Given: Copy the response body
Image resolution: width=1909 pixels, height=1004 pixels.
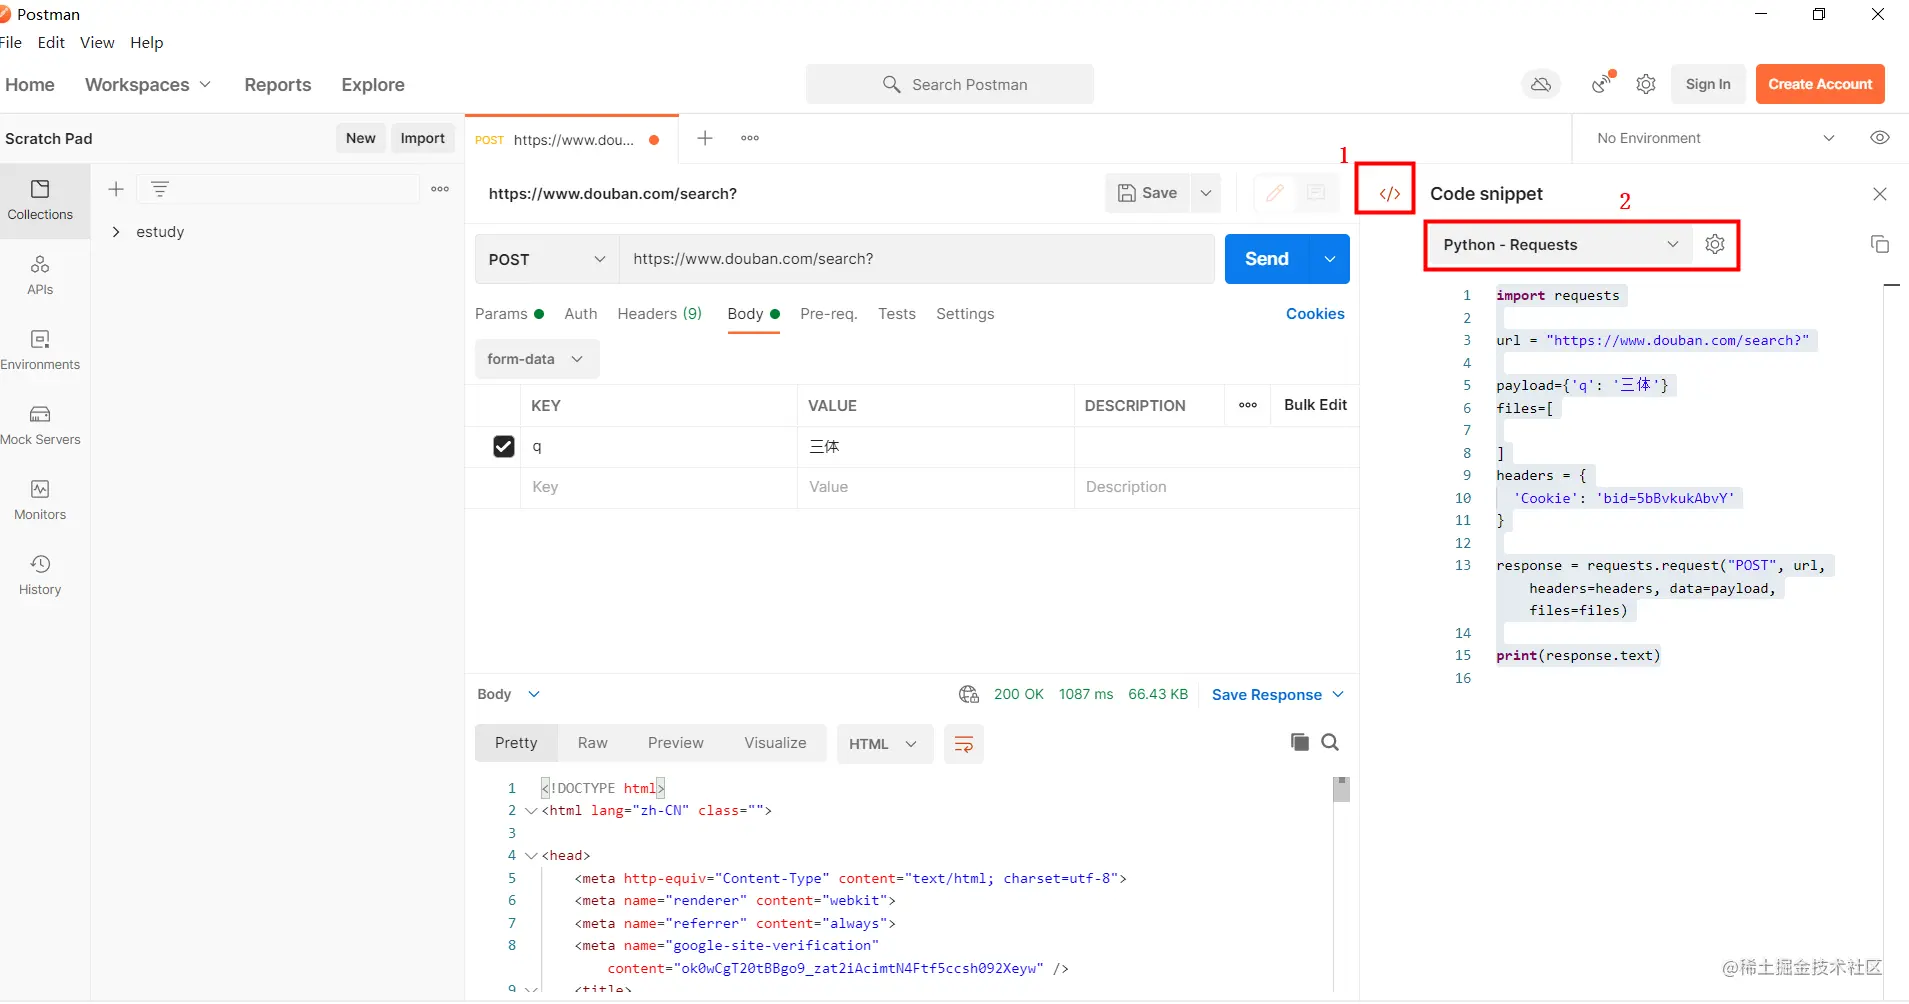Looking at the screenshot, I should tap(1300, 742).
